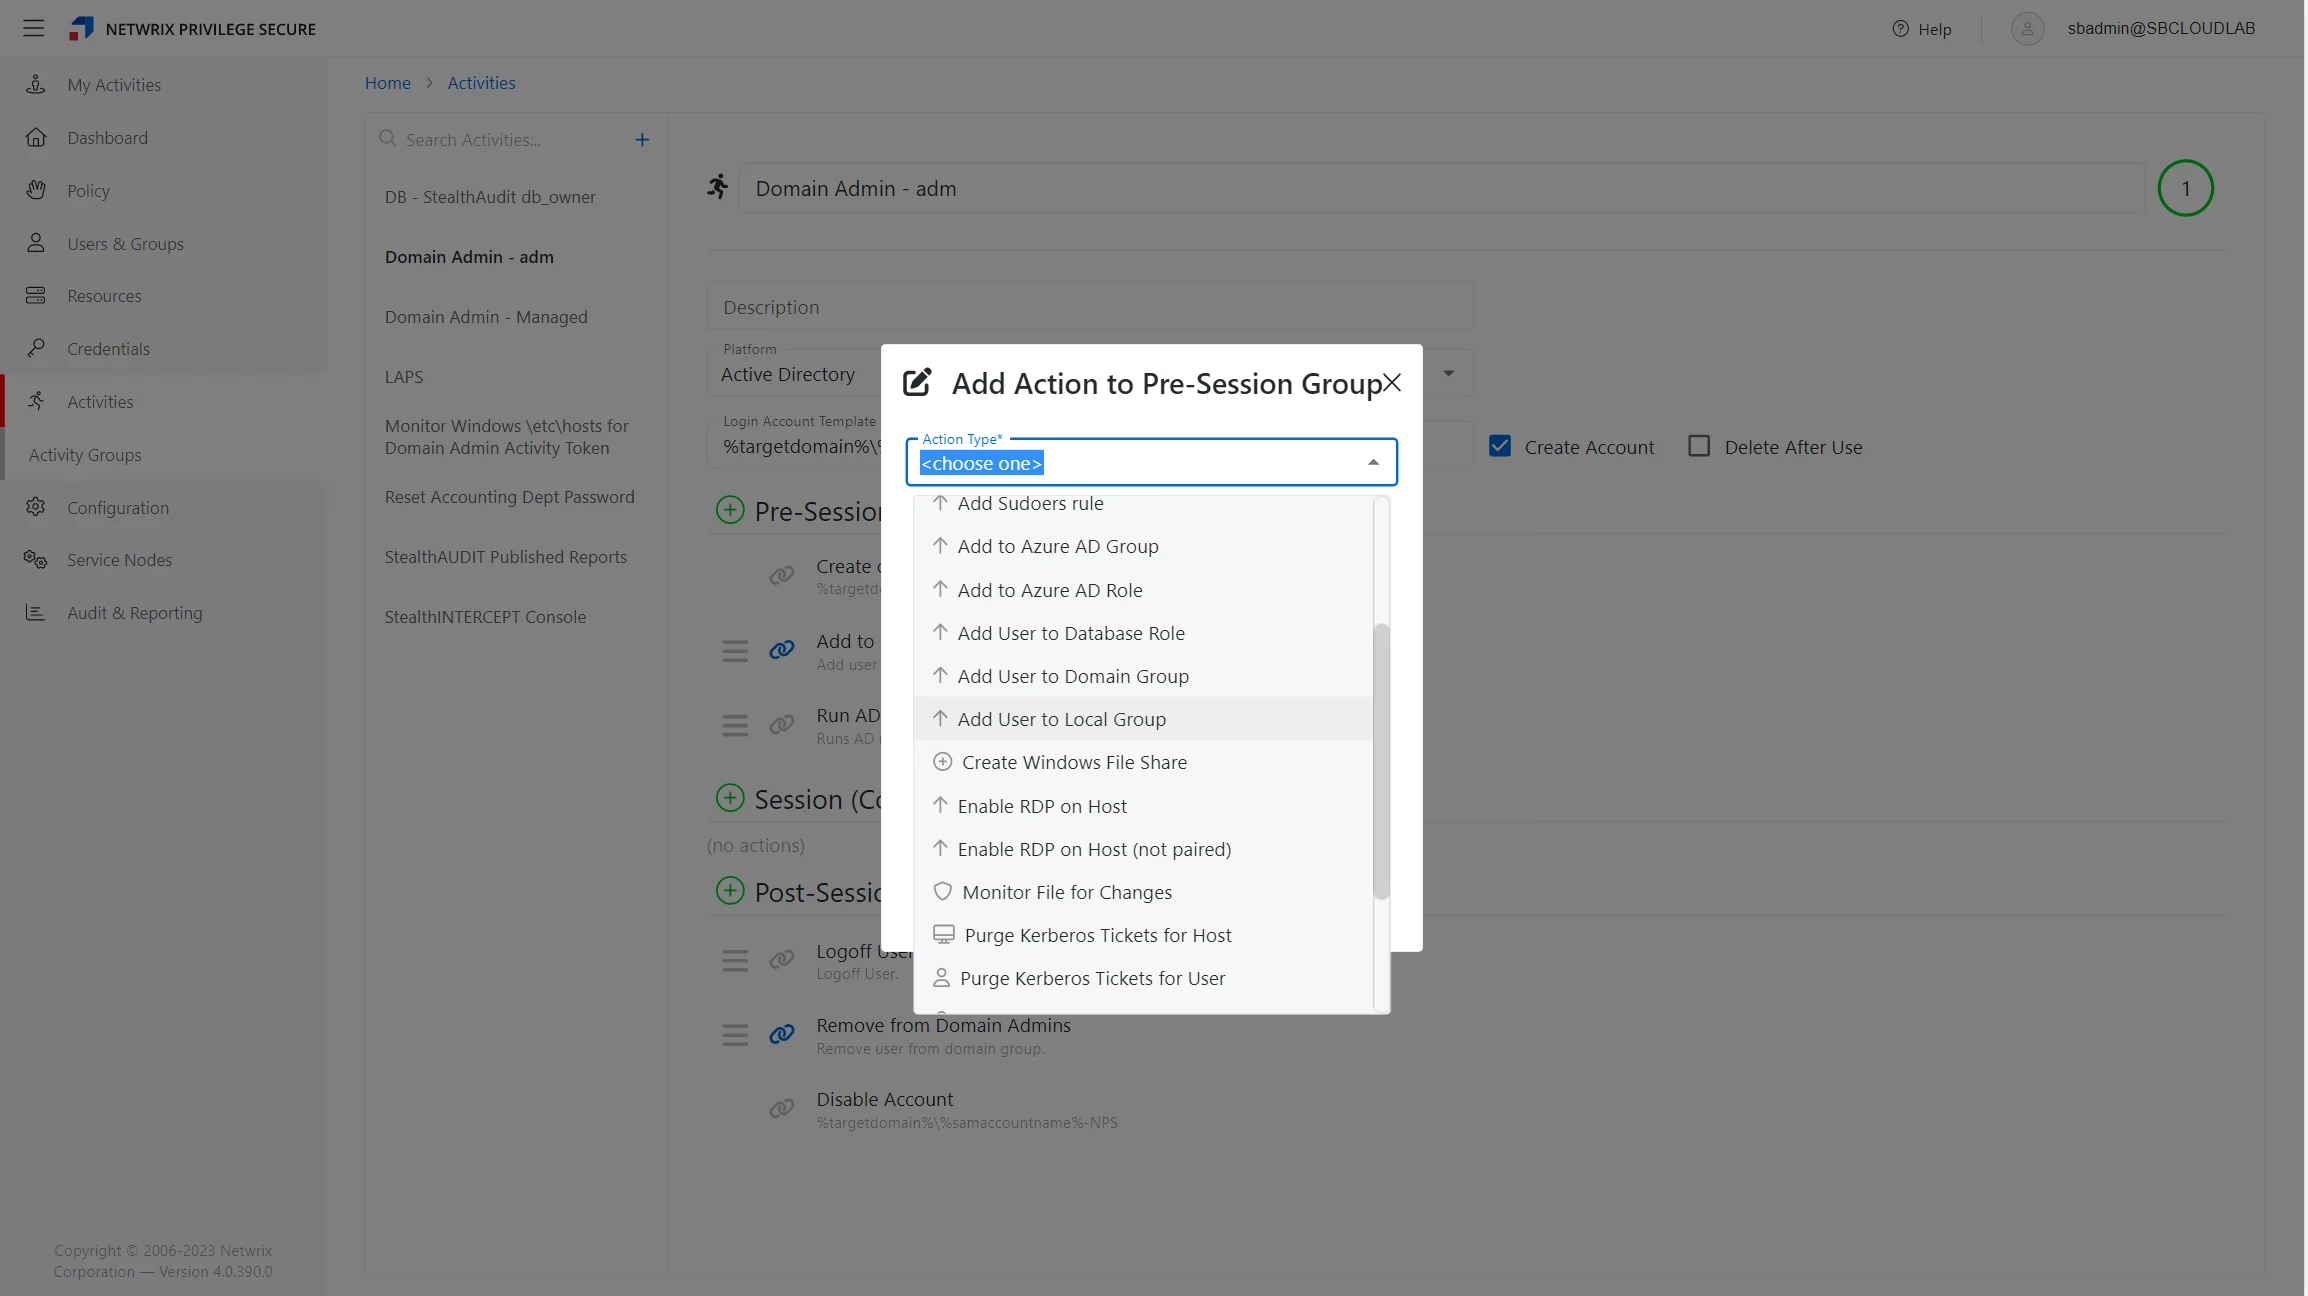Choose Add User to Database Role option
The width and height of the screenshot is (2308, 1296).
point(1143,633)
